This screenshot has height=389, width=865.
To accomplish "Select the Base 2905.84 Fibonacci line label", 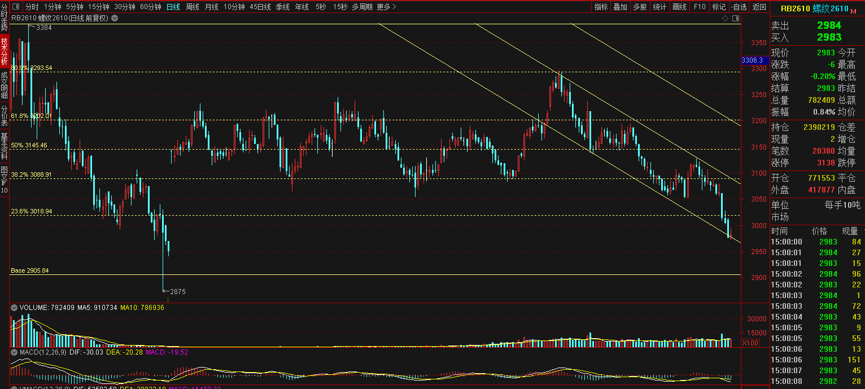I will 30,270.
